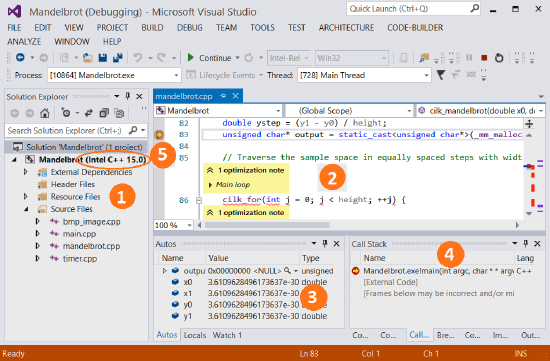Open the ANALYZE menu
The image size is (550, 361).
pyautogui.click(x=24, y=41)
